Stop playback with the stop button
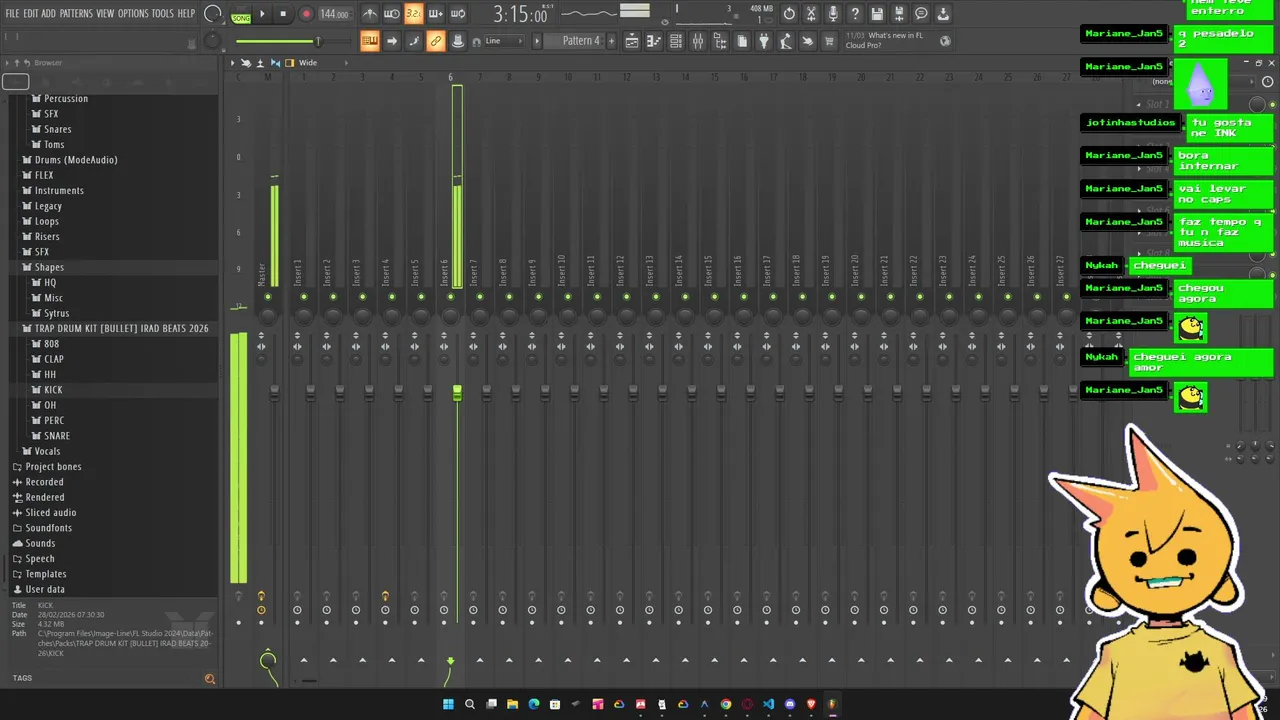The width and height of the screenshot is (1280, 720). point(283,14)
